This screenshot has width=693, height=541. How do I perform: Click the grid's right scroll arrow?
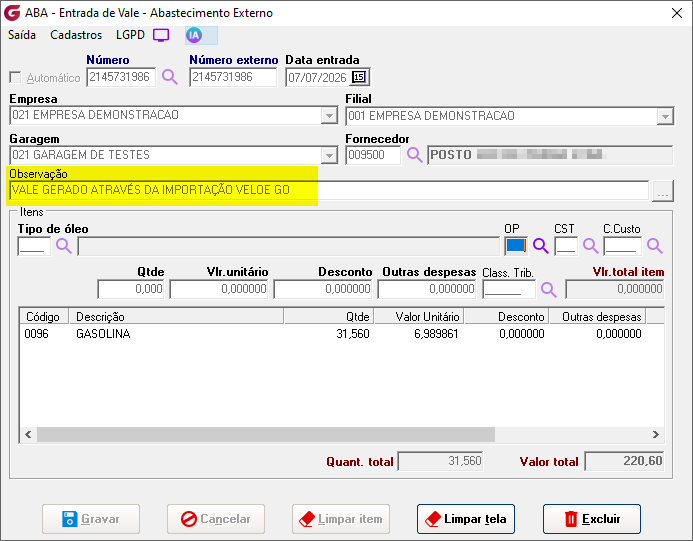655,434
